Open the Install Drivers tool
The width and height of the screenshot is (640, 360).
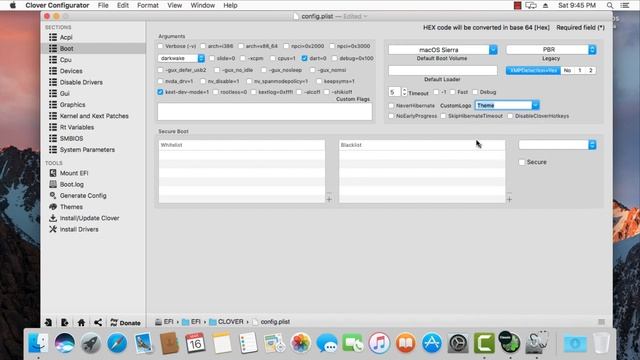(x=79, y=229)
